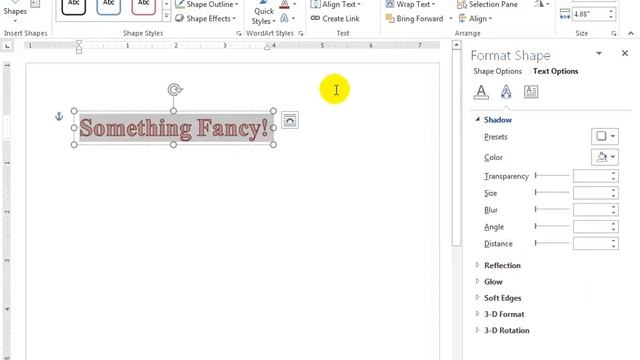Screen dimensions: 640x360
Task: Click the Size slider
Action: [552, 192]
